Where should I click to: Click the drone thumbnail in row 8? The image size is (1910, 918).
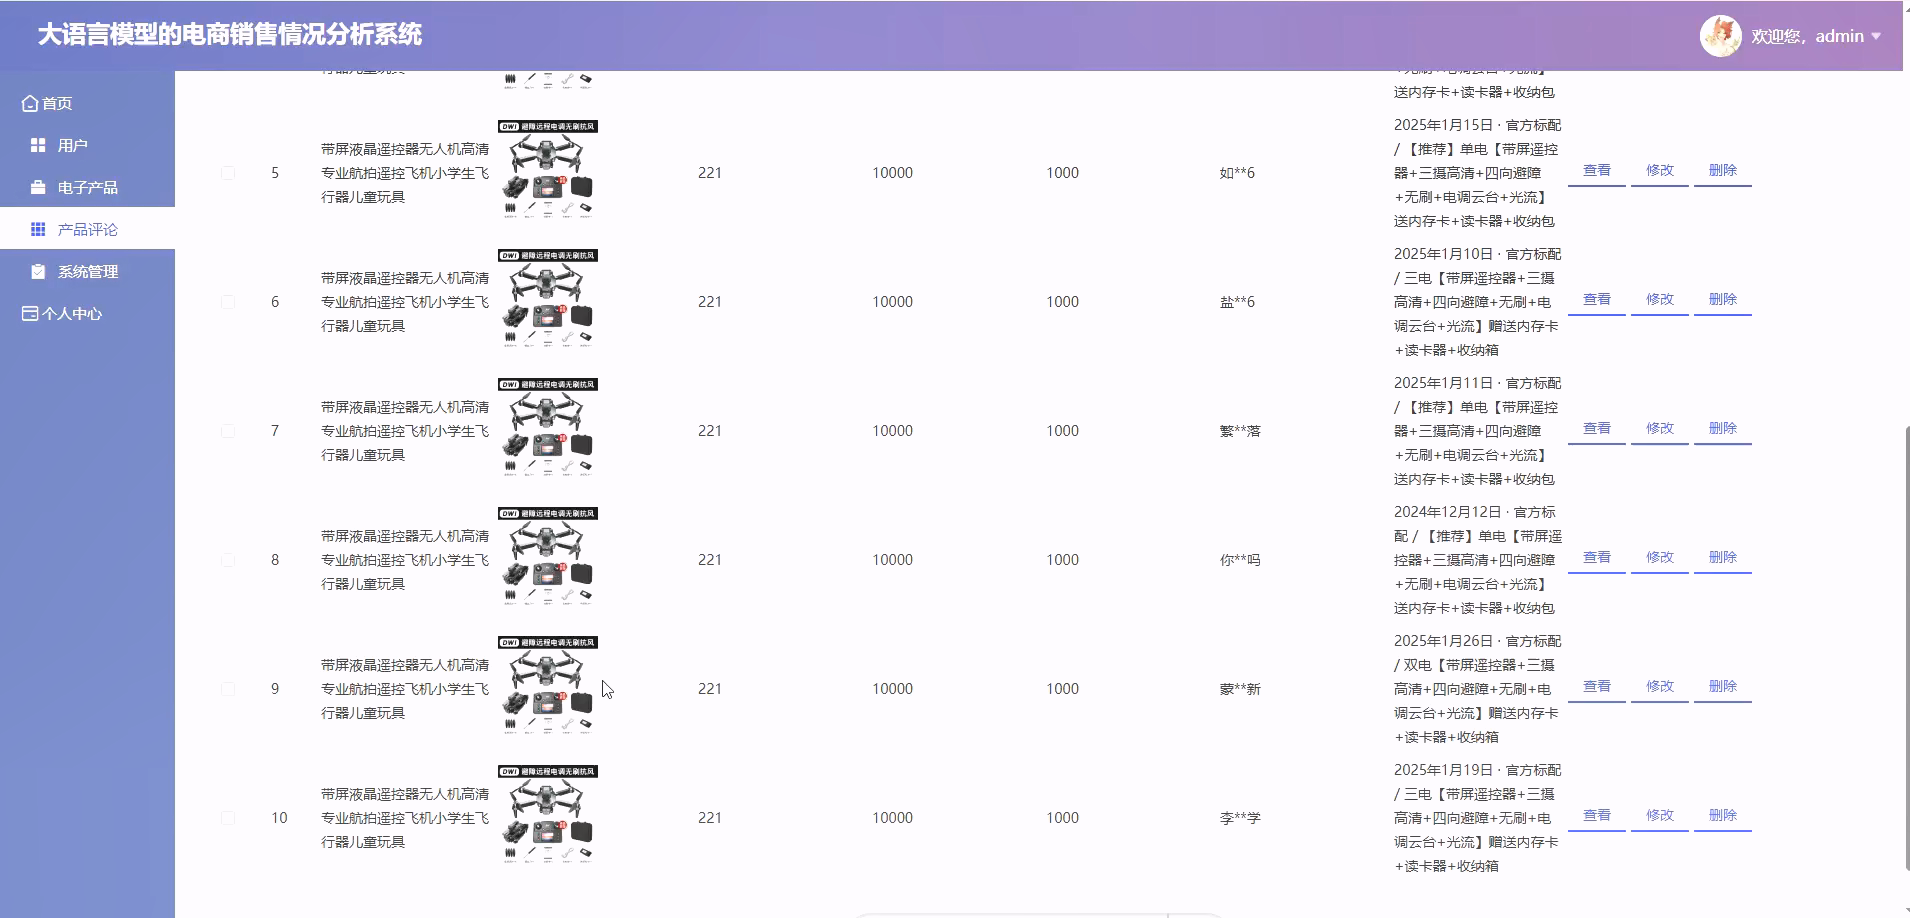(x=548, y=557)
